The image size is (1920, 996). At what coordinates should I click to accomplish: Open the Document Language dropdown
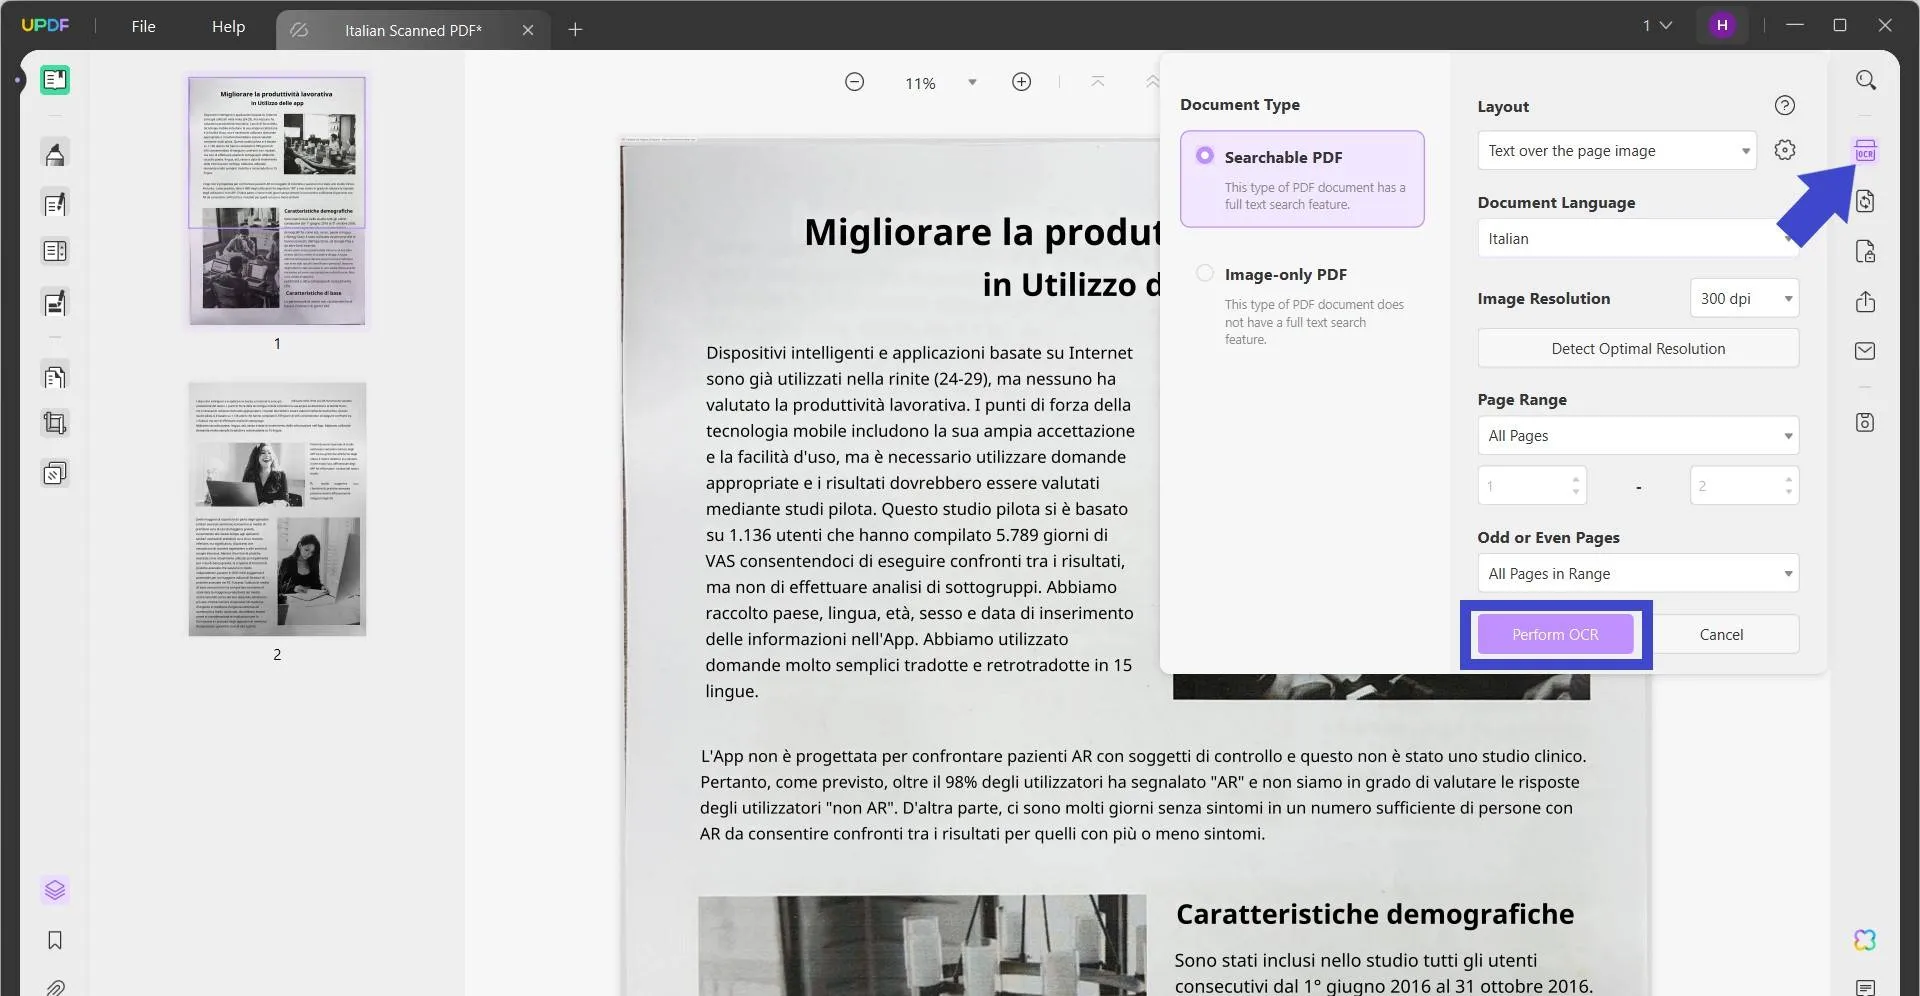[1637, 238]
